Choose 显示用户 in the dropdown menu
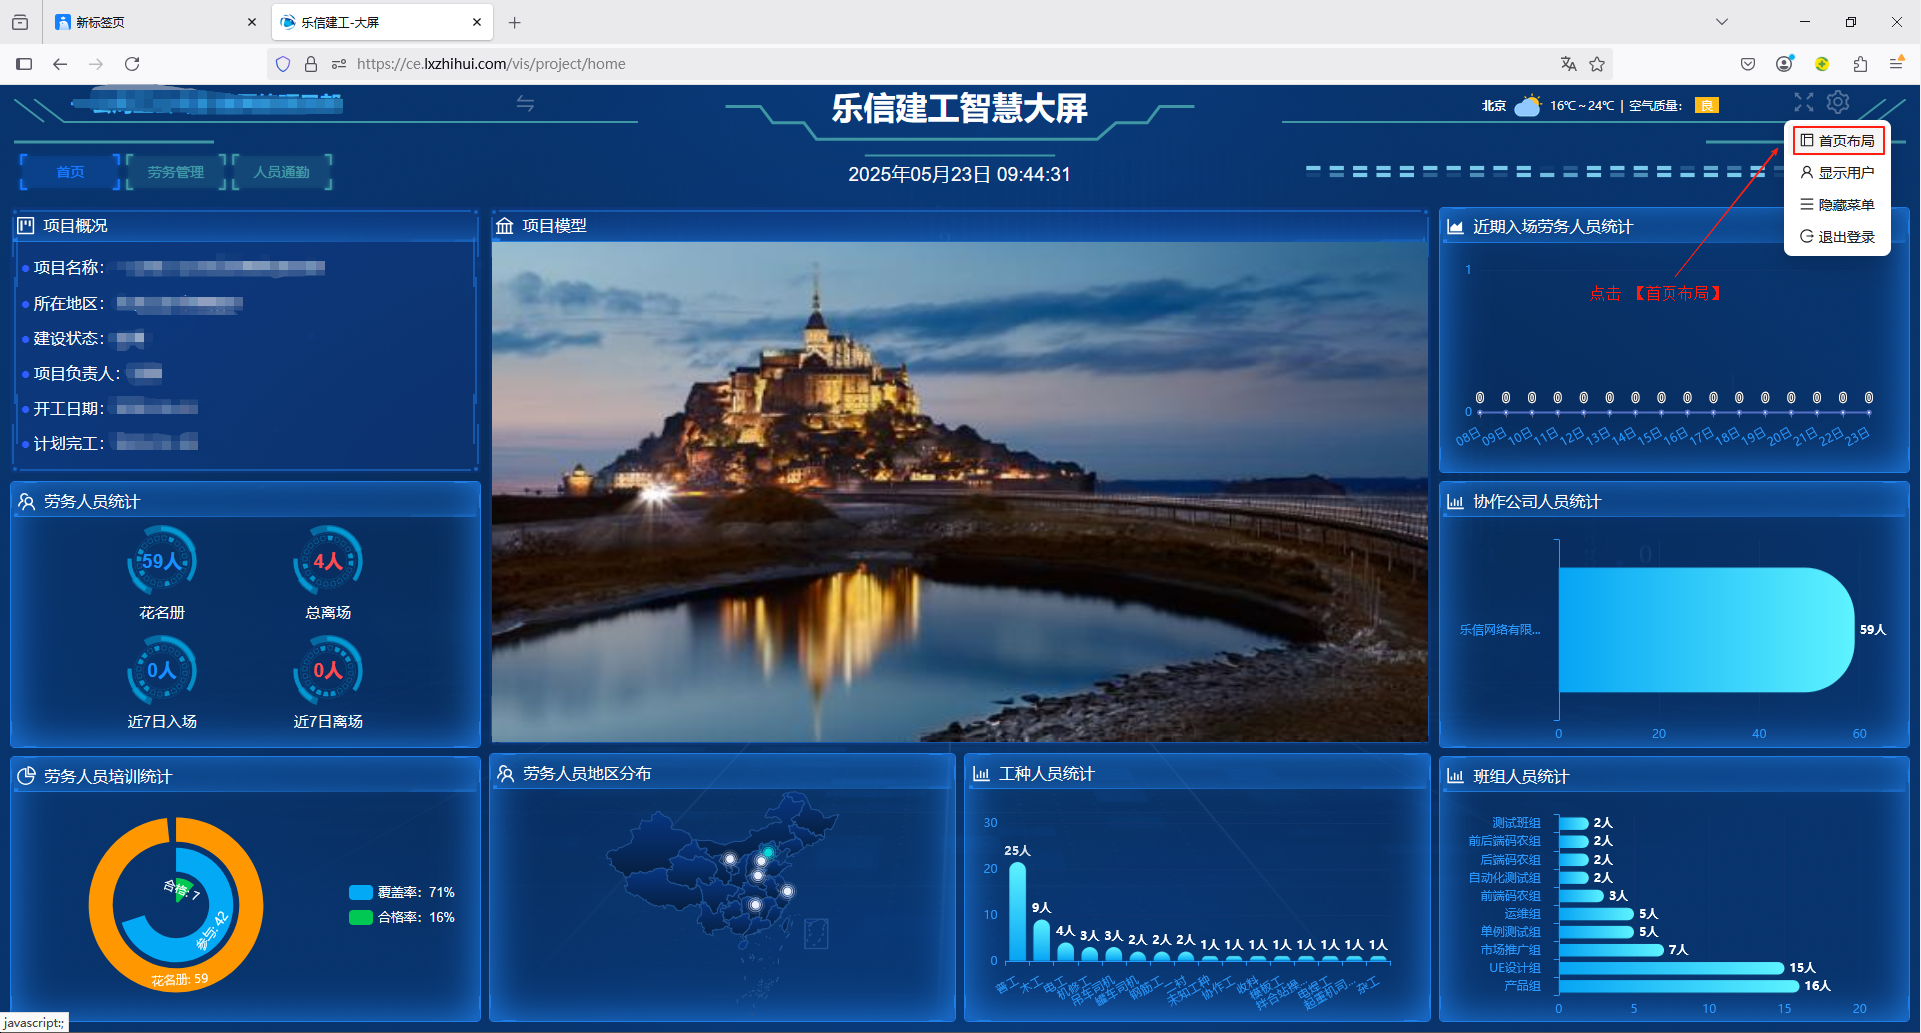 (x=1838, y=173)
